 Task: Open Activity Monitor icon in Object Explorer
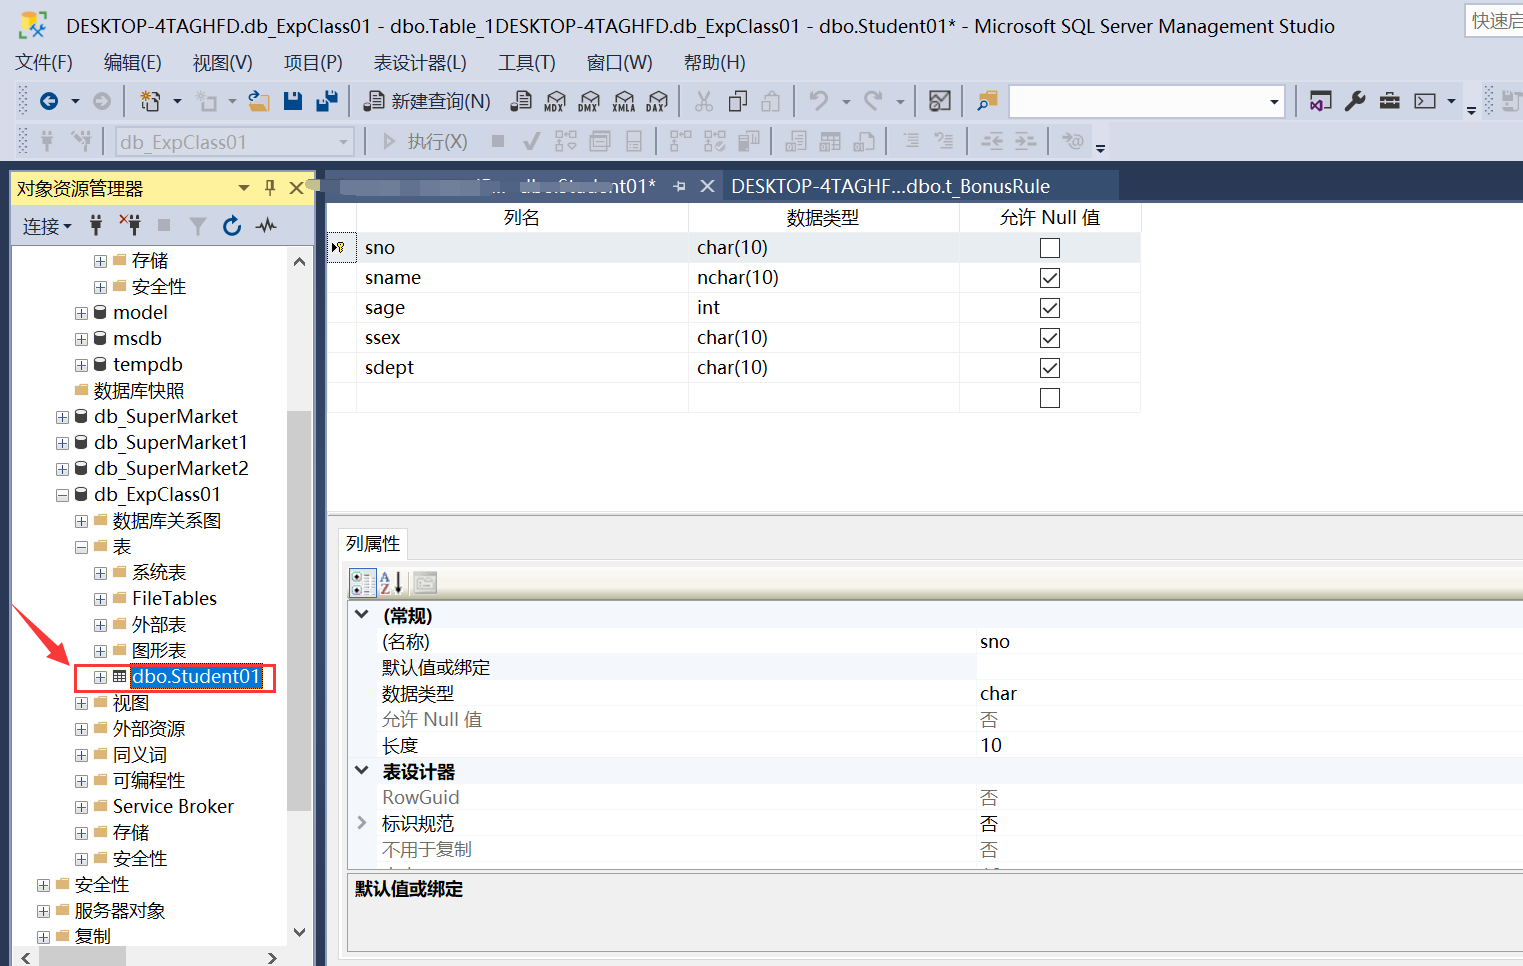(x=265, y=226)
